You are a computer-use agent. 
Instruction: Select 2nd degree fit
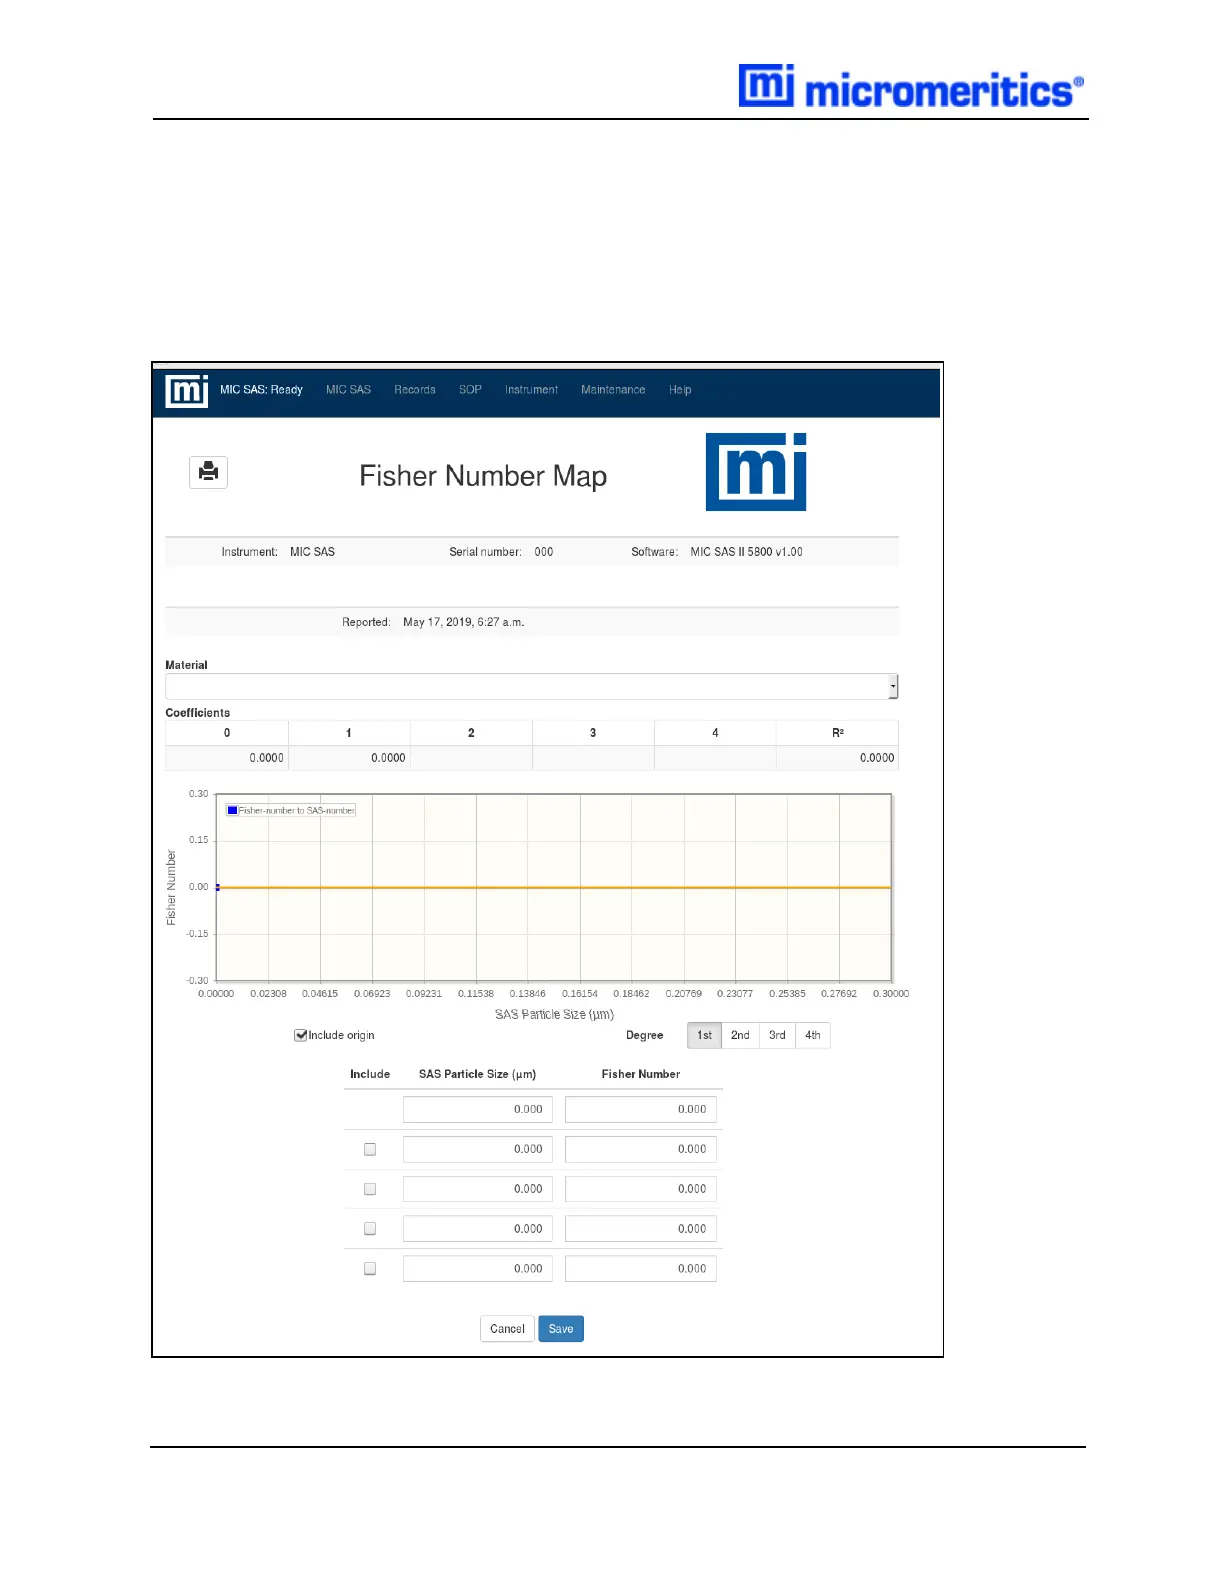coord(740,1035)
